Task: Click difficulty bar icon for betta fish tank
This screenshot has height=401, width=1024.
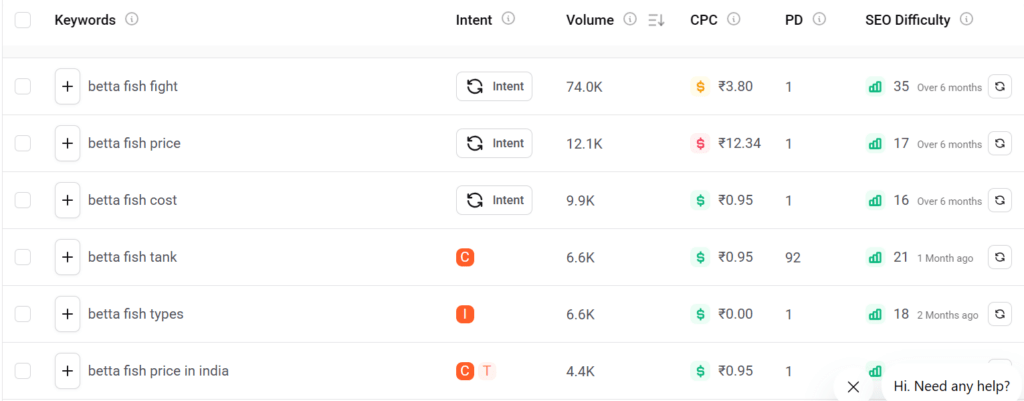Action: [x=875, y=257]
